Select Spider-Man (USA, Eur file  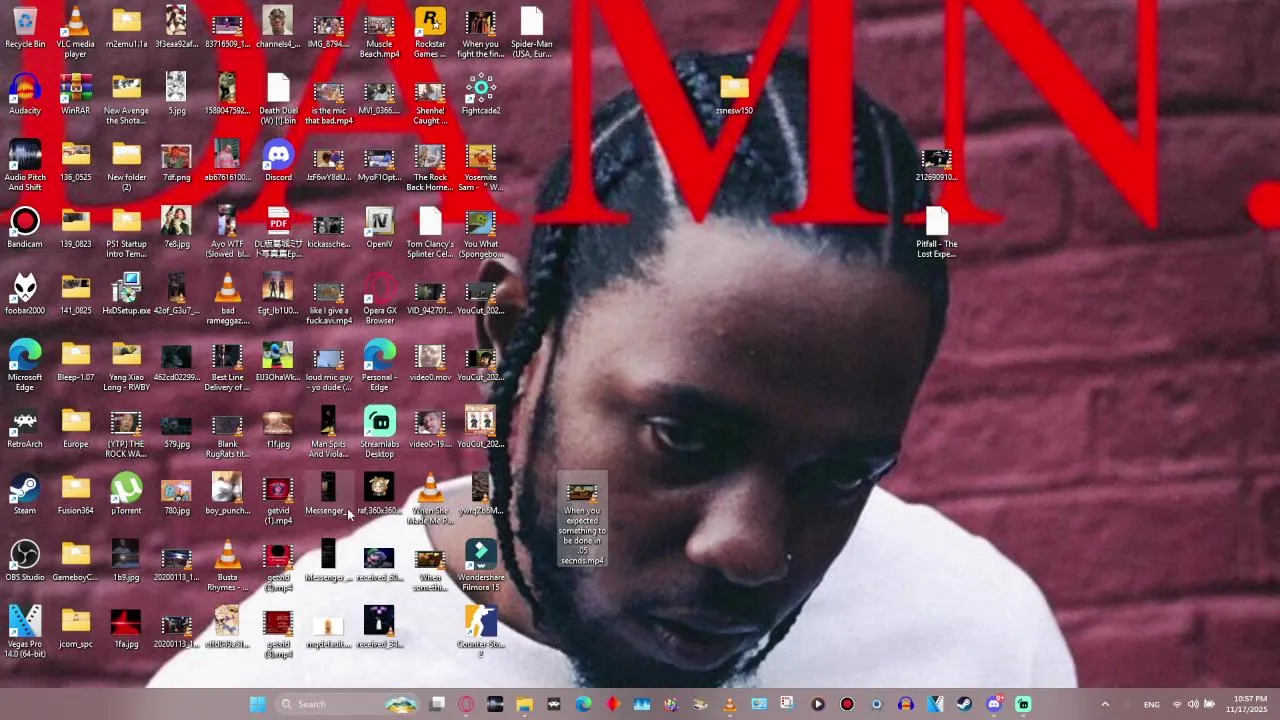532,31
